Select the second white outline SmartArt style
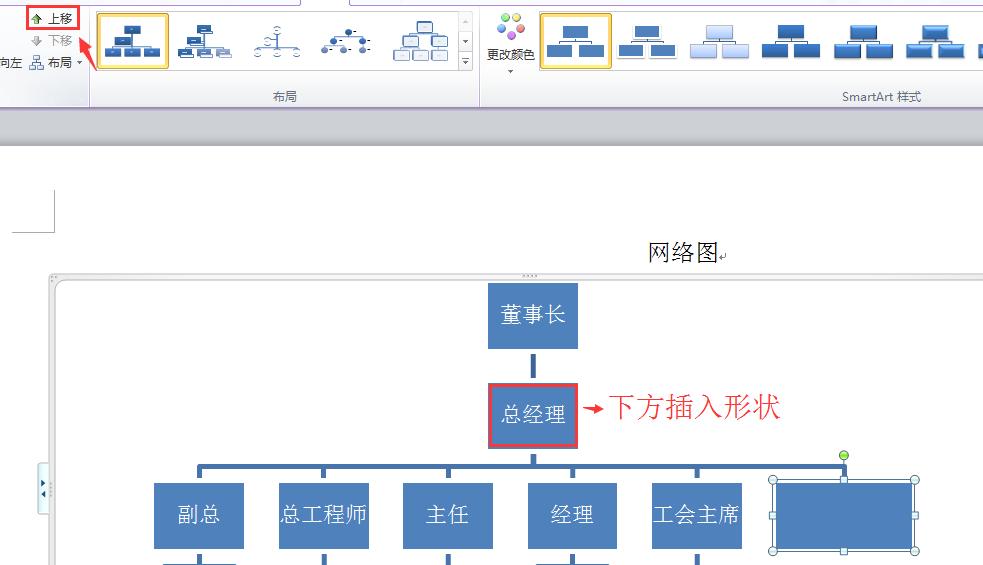Image resolution: width=983 pixels, height=565 pixels. (x=647, y=41)
